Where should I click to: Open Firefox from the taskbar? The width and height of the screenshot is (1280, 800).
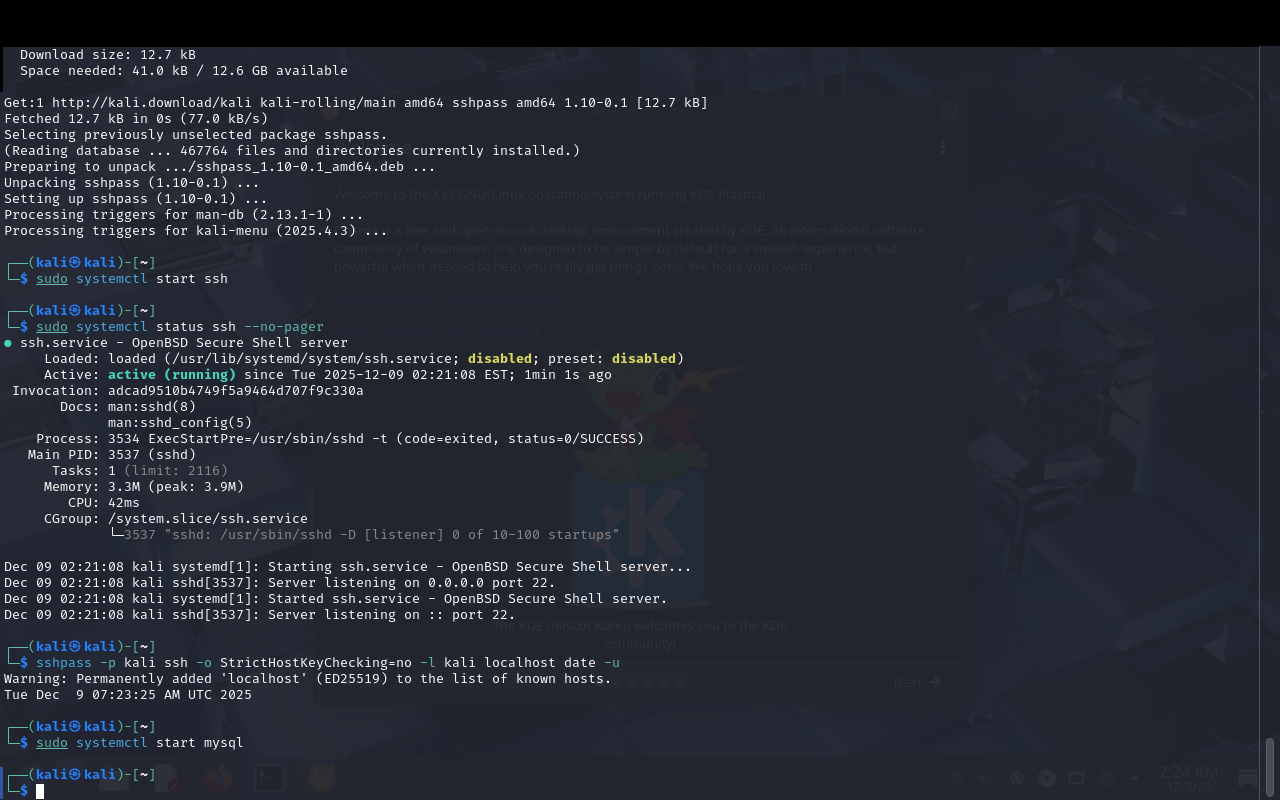tap(218, 778)
